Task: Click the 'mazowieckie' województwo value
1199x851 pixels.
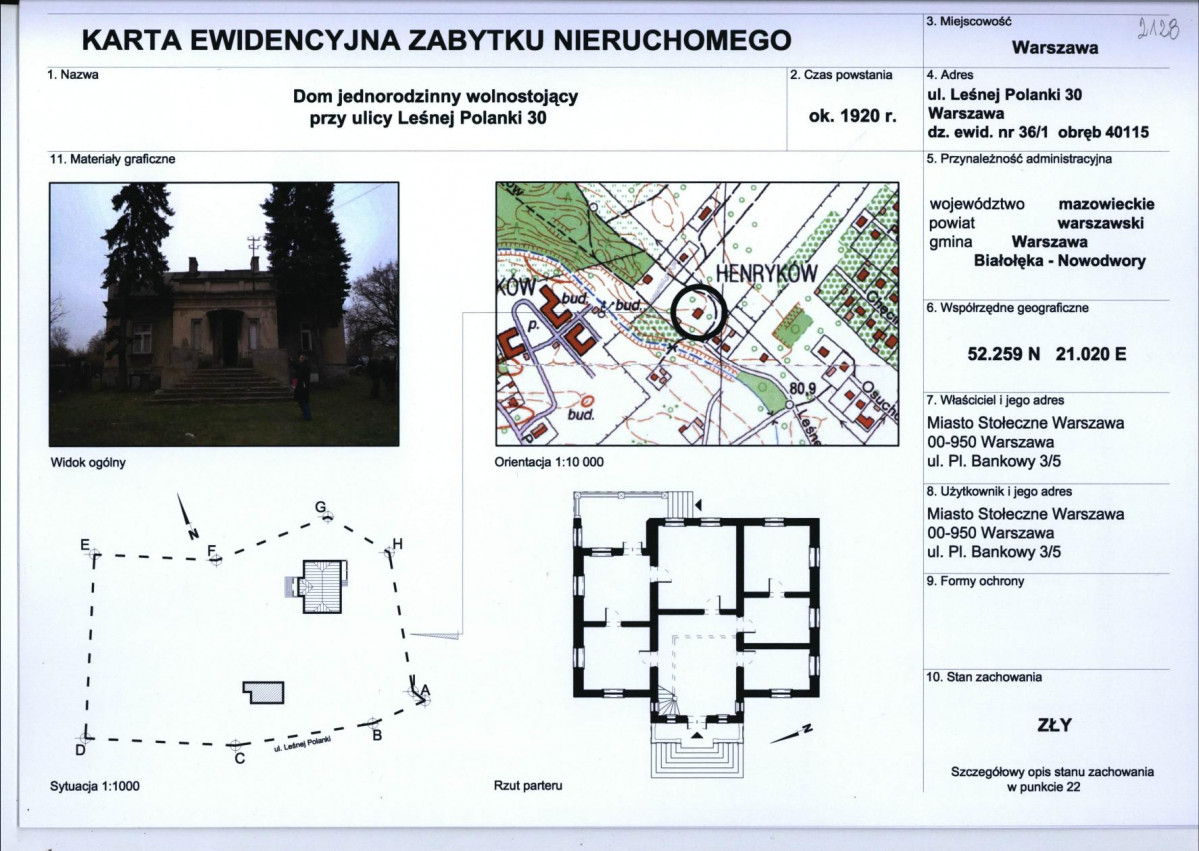Action: coord(1106,204)
